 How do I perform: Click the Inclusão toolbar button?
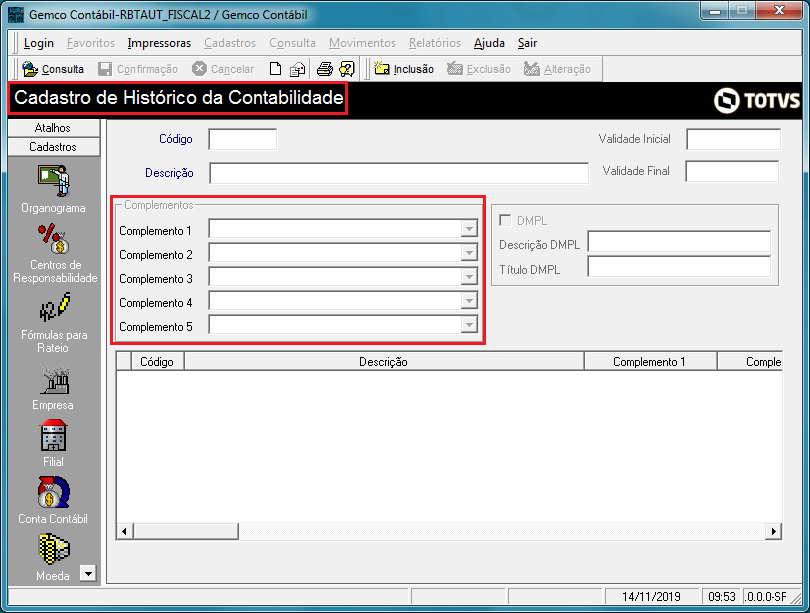(x=404, y=69)
